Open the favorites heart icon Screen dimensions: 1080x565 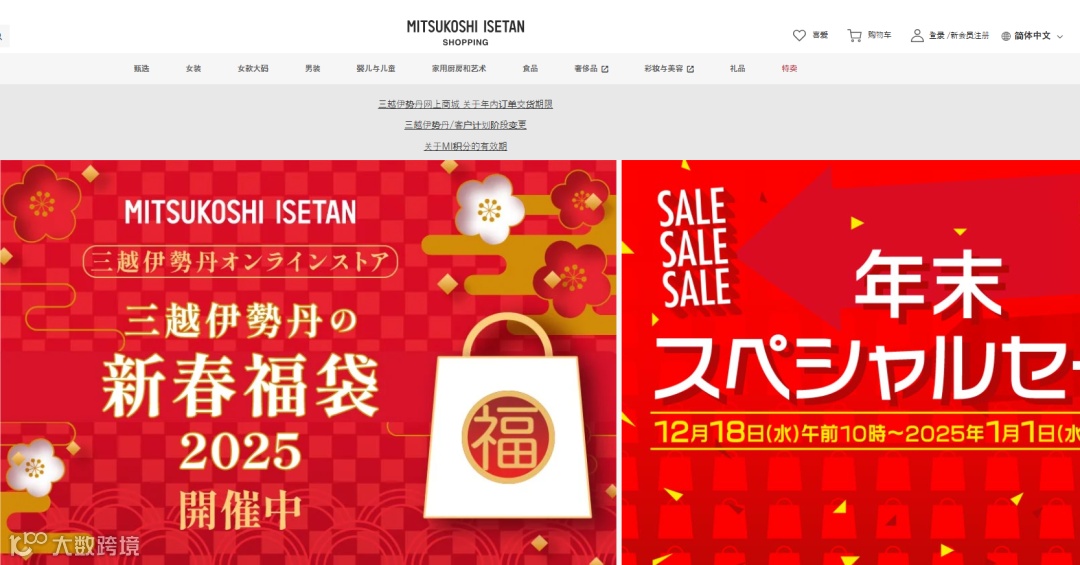[x=799, y=35]
